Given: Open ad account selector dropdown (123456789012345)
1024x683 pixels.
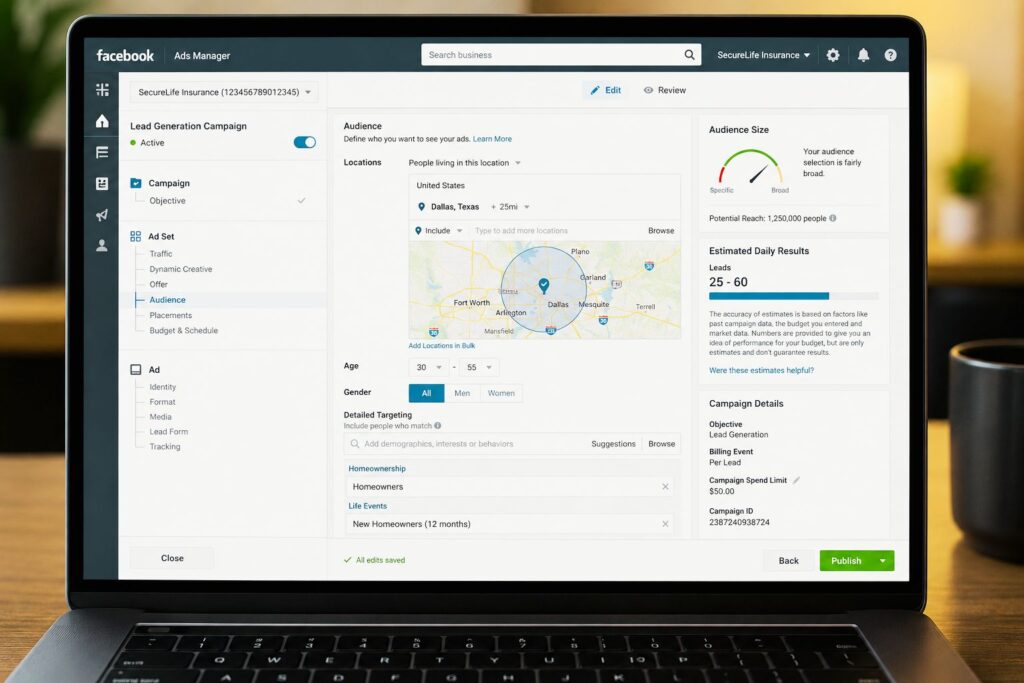Looking at the screenshot, I should 224,92.
